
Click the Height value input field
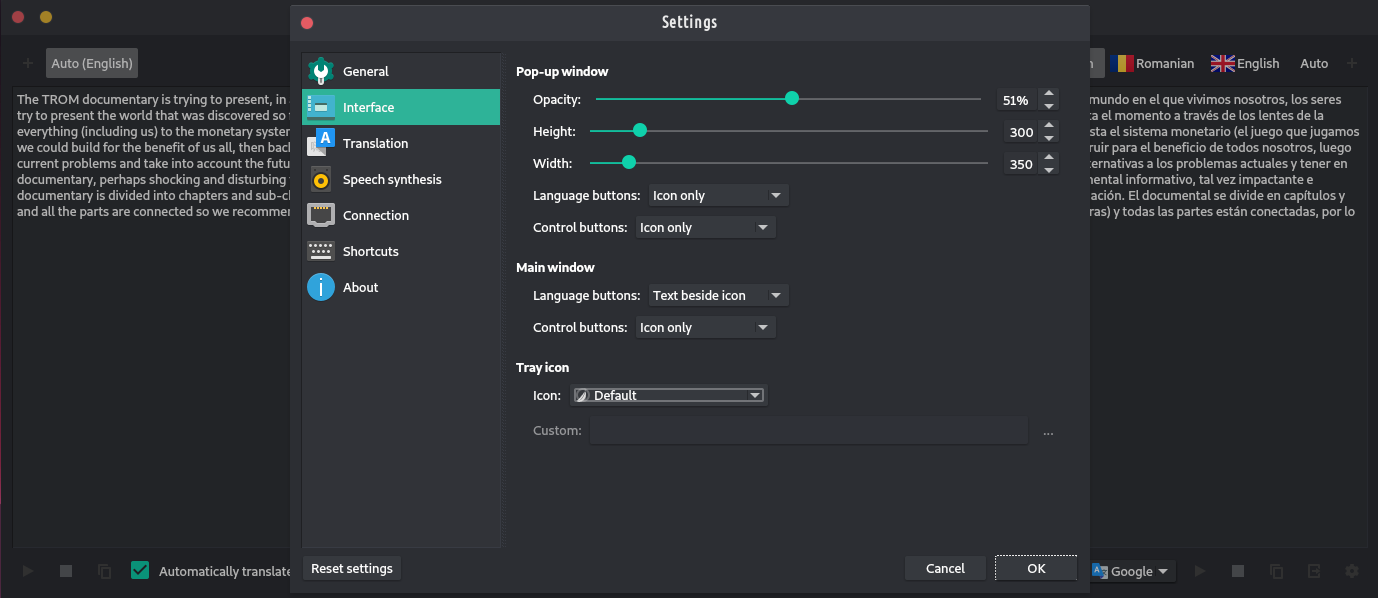[x=1021, y=132]
